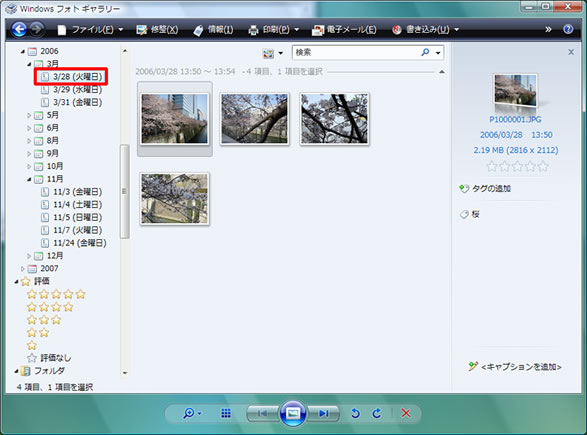Open the 電子メール(E) option
The image size is (587, 435).
pos(344,30)
